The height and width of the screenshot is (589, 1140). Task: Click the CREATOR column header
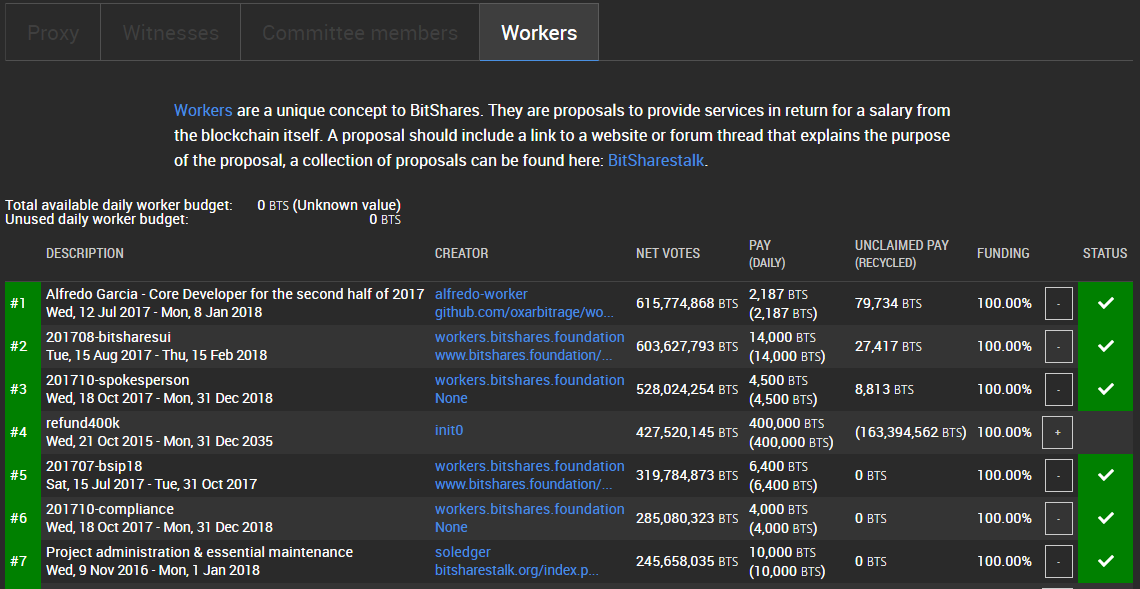point(462,253)
